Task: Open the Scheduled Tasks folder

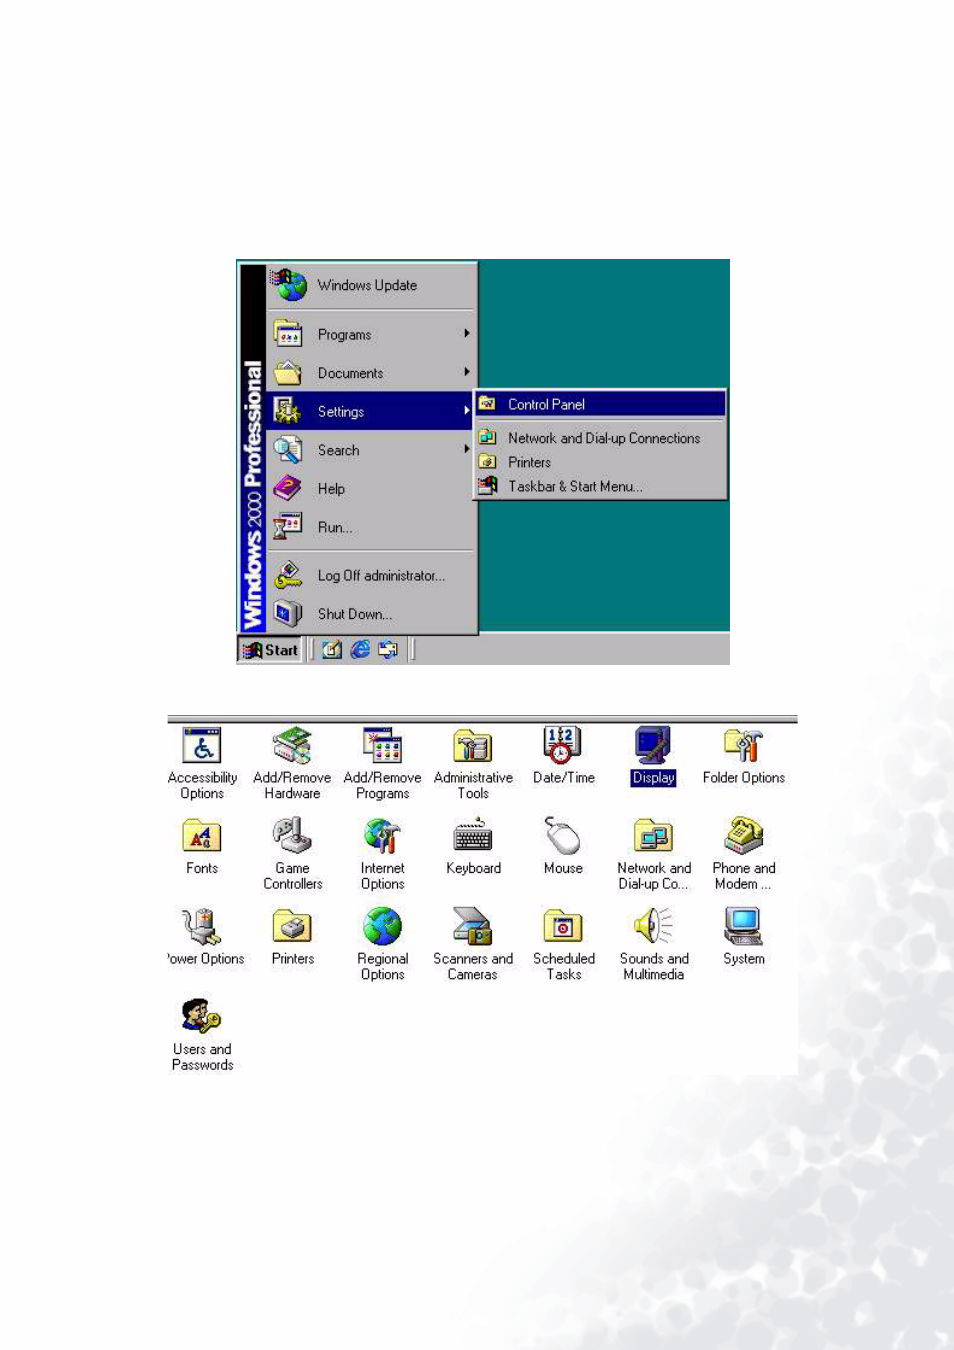Action: point(563,944)
